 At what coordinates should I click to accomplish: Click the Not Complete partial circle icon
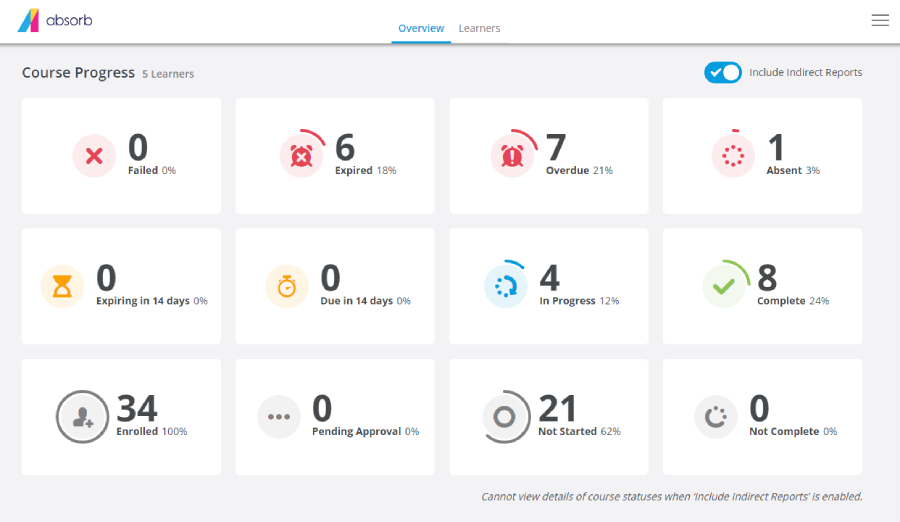point(716,417)
